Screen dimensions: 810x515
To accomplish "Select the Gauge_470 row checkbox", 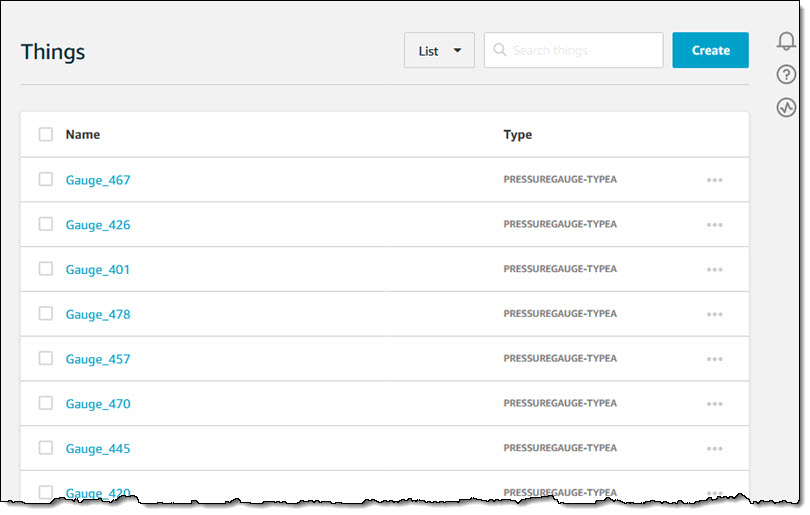I will coord(46,403).
